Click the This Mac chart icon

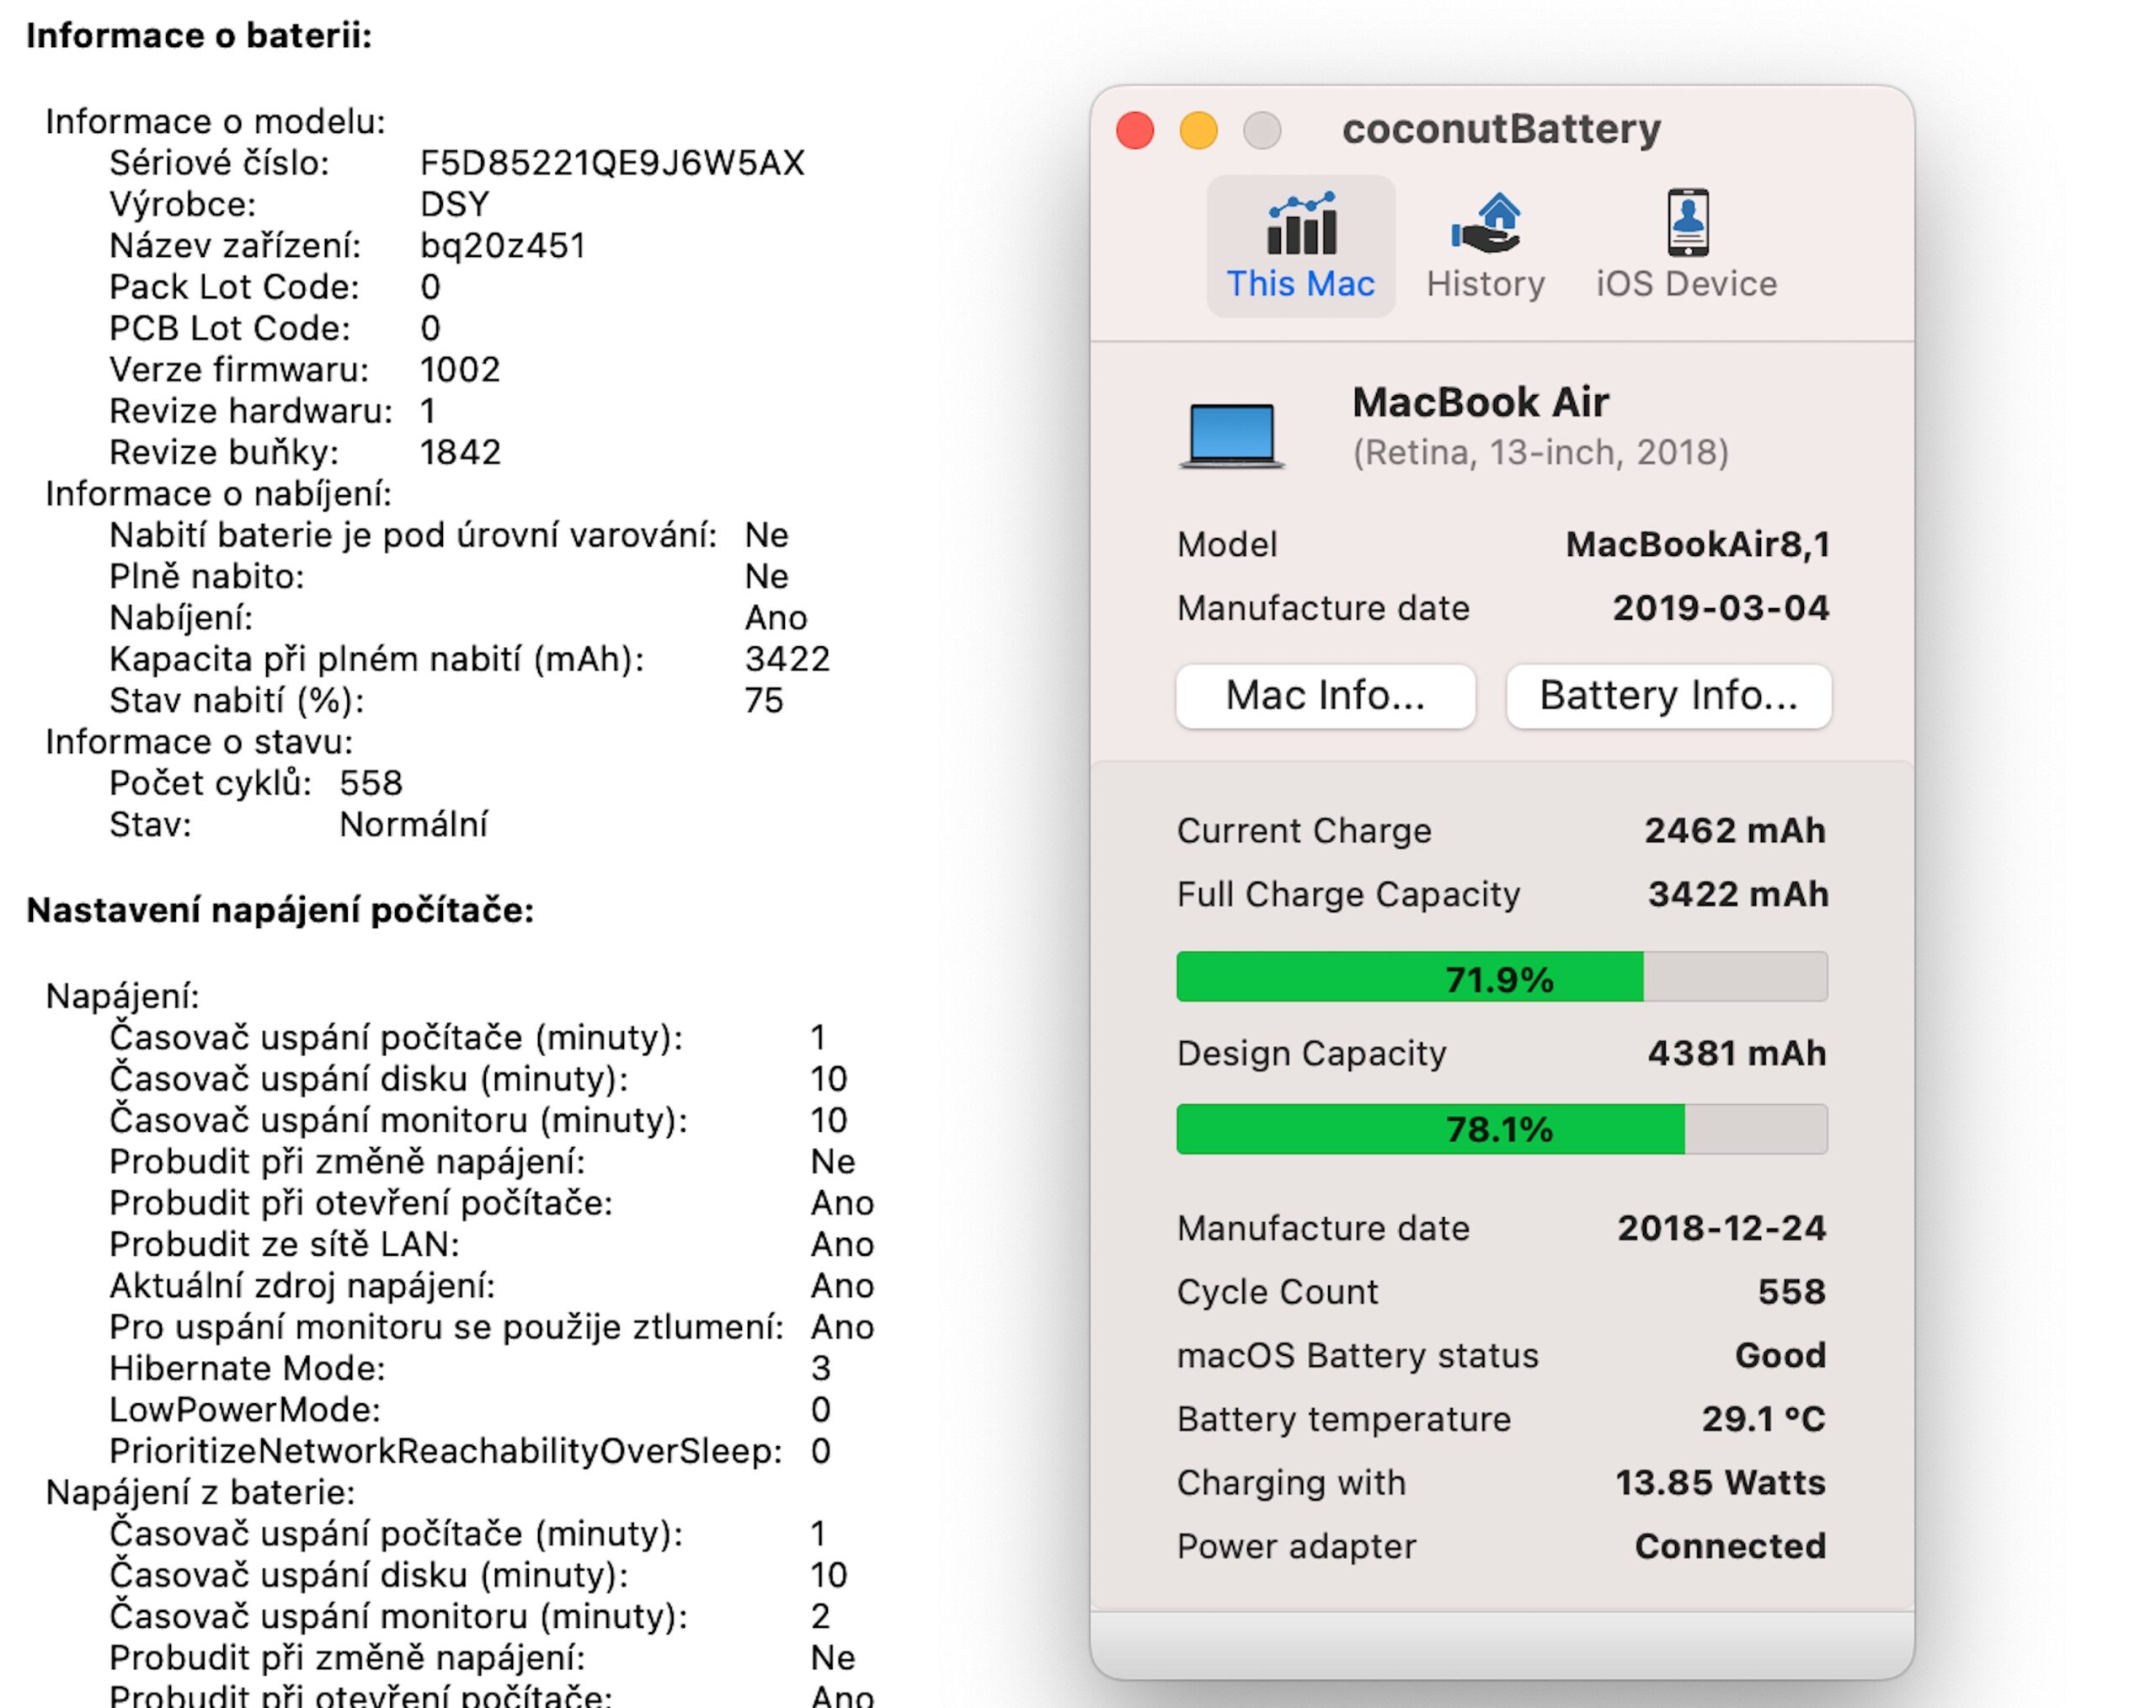pos(1301,224)
